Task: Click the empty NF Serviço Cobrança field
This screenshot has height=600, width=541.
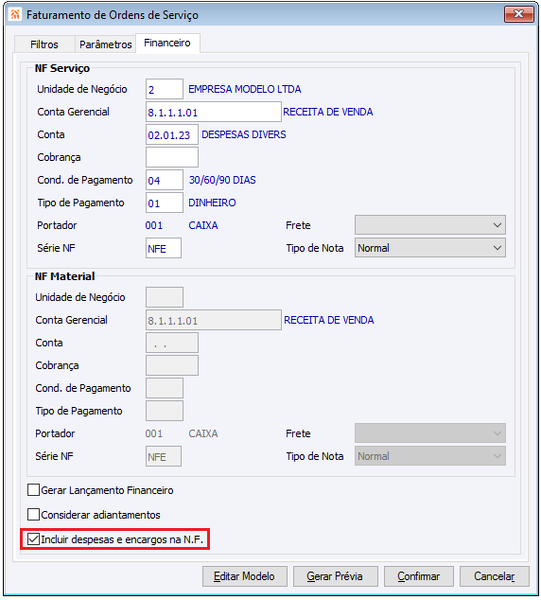Action: (x=172, y=157)
